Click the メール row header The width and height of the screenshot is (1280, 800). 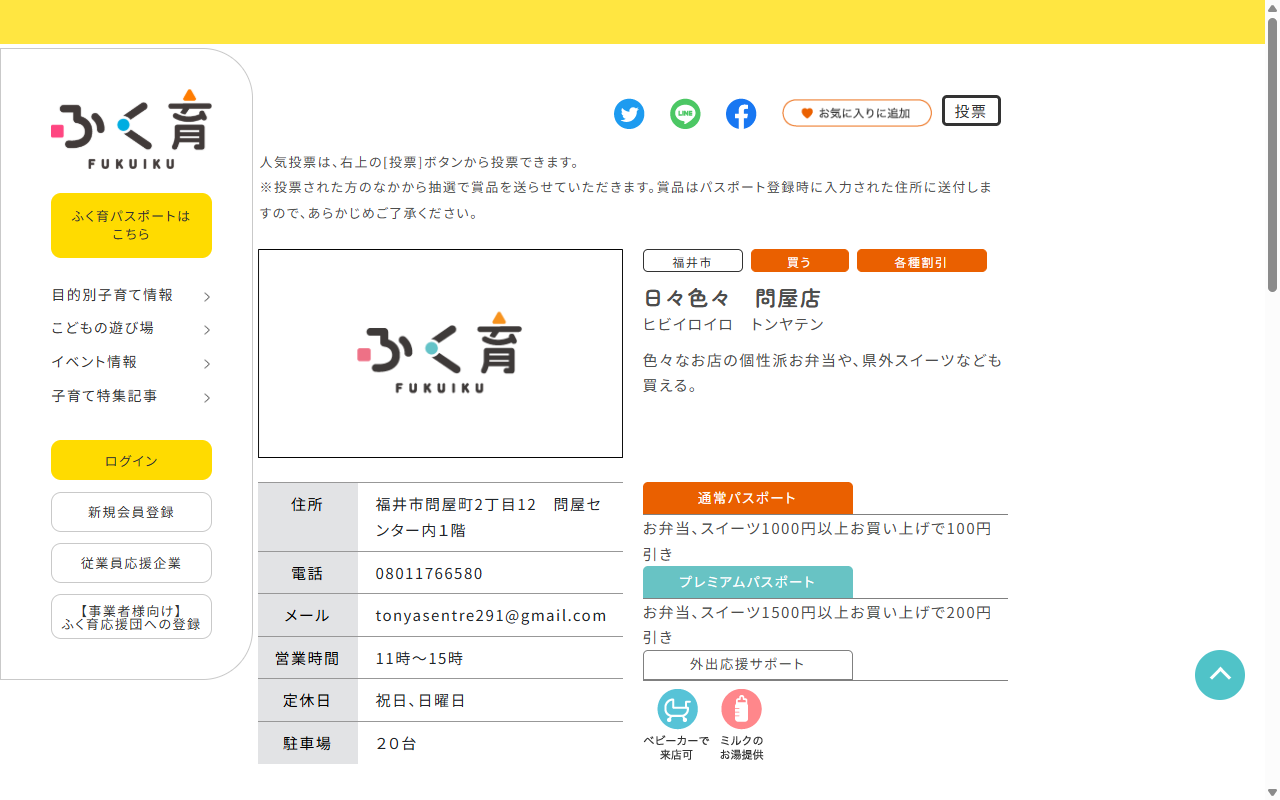tap(307, 616)
